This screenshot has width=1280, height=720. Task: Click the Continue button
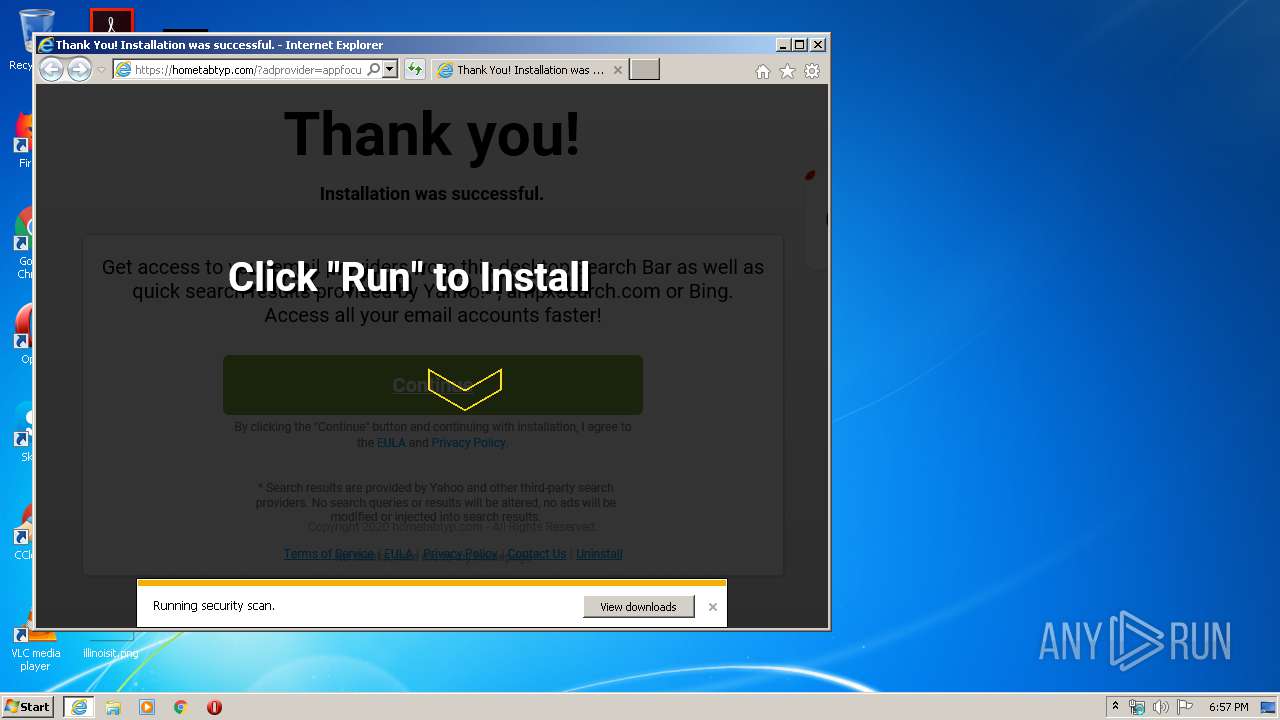tap(433, 385)
